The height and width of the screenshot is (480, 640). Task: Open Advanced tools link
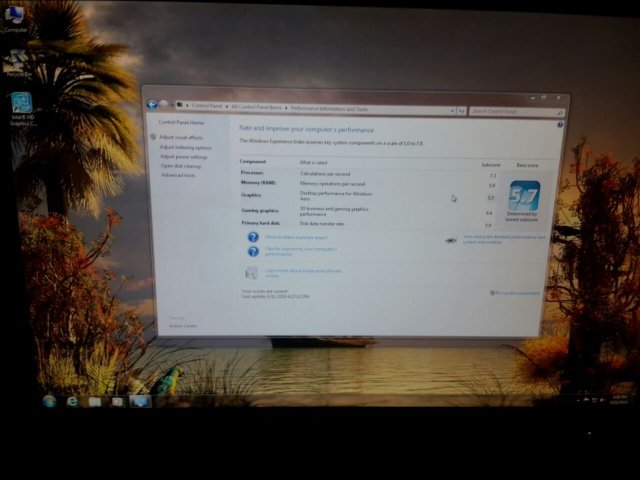point(178,175)
